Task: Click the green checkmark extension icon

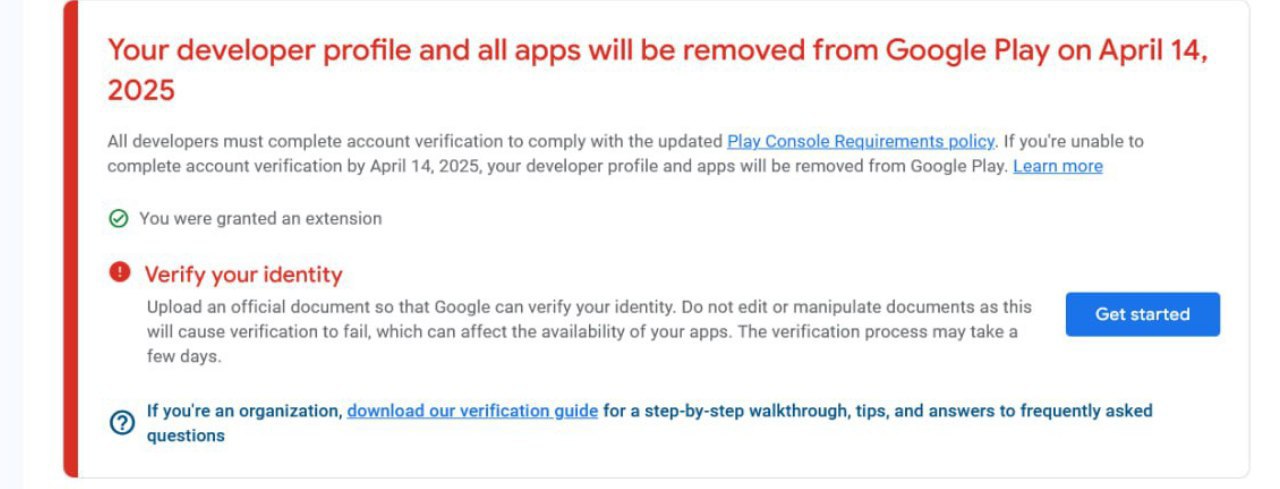Action: pyautogui.click(x=118, y=218)
